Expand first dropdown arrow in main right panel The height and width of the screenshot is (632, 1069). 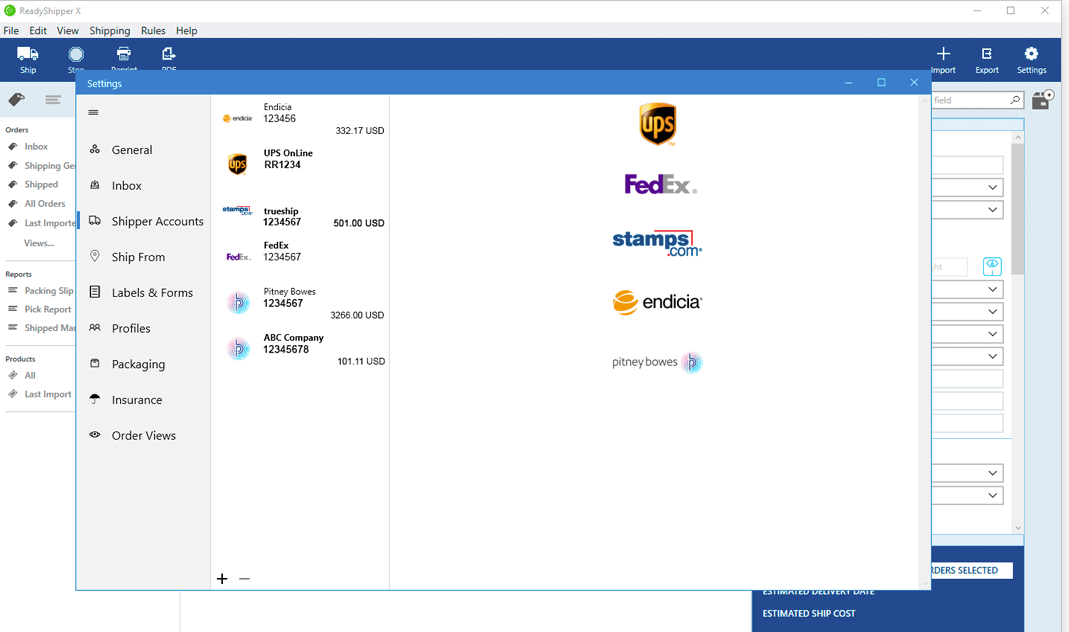[992, 187]
